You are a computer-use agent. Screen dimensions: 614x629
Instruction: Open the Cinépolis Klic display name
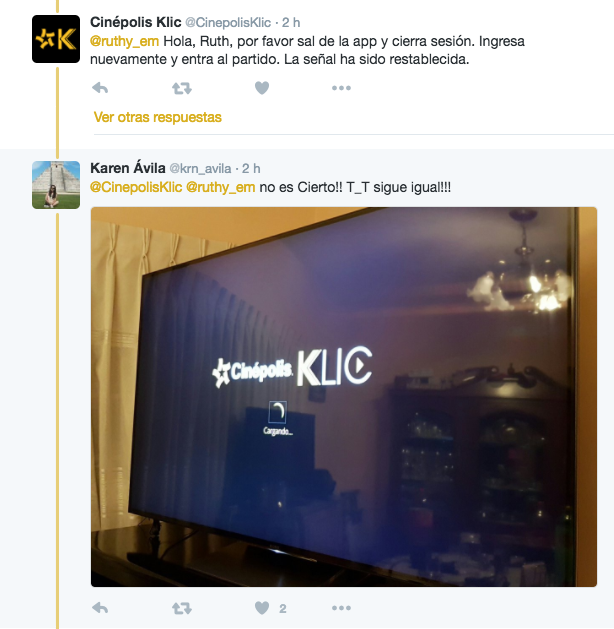[136, 22]
